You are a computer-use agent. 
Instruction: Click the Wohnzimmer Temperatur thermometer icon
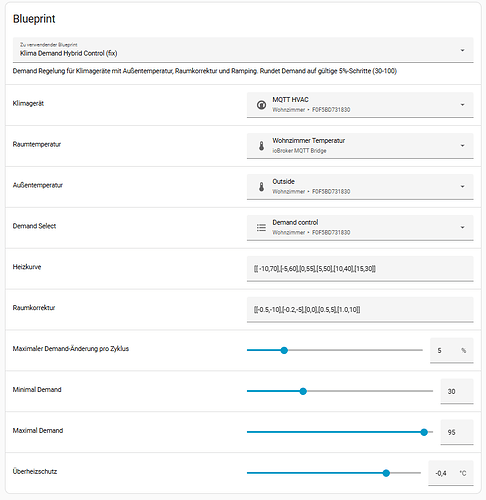261,146
